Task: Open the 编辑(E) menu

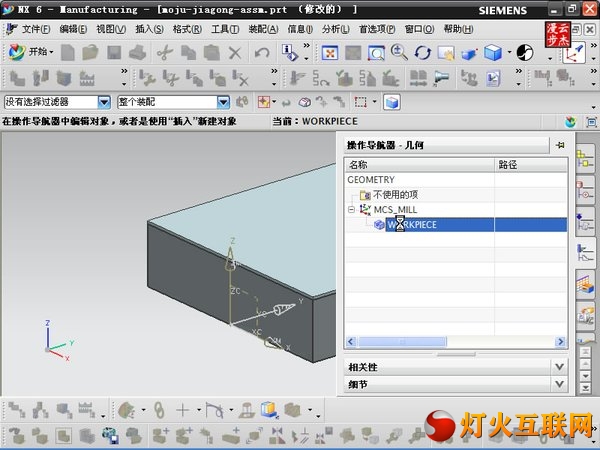Action: pos(73,29)
